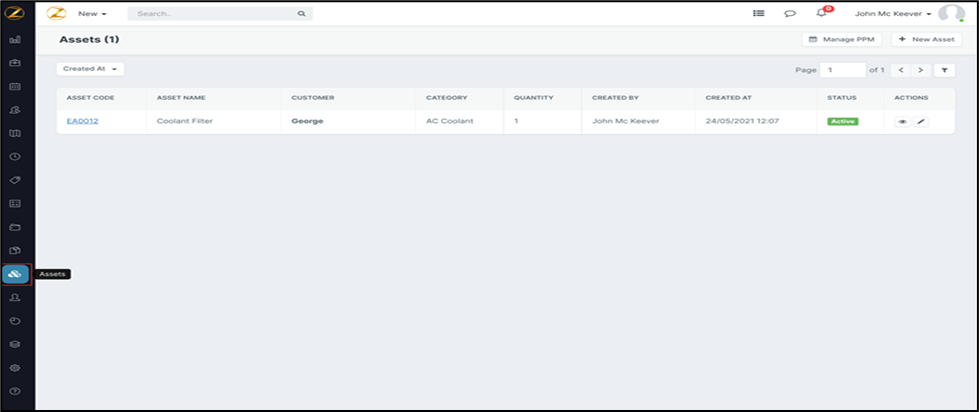Open the bar chart dashboard icon in sidebar
Image resolution: width=979 pixels, height=412 pixels.
tap(16, 39)
